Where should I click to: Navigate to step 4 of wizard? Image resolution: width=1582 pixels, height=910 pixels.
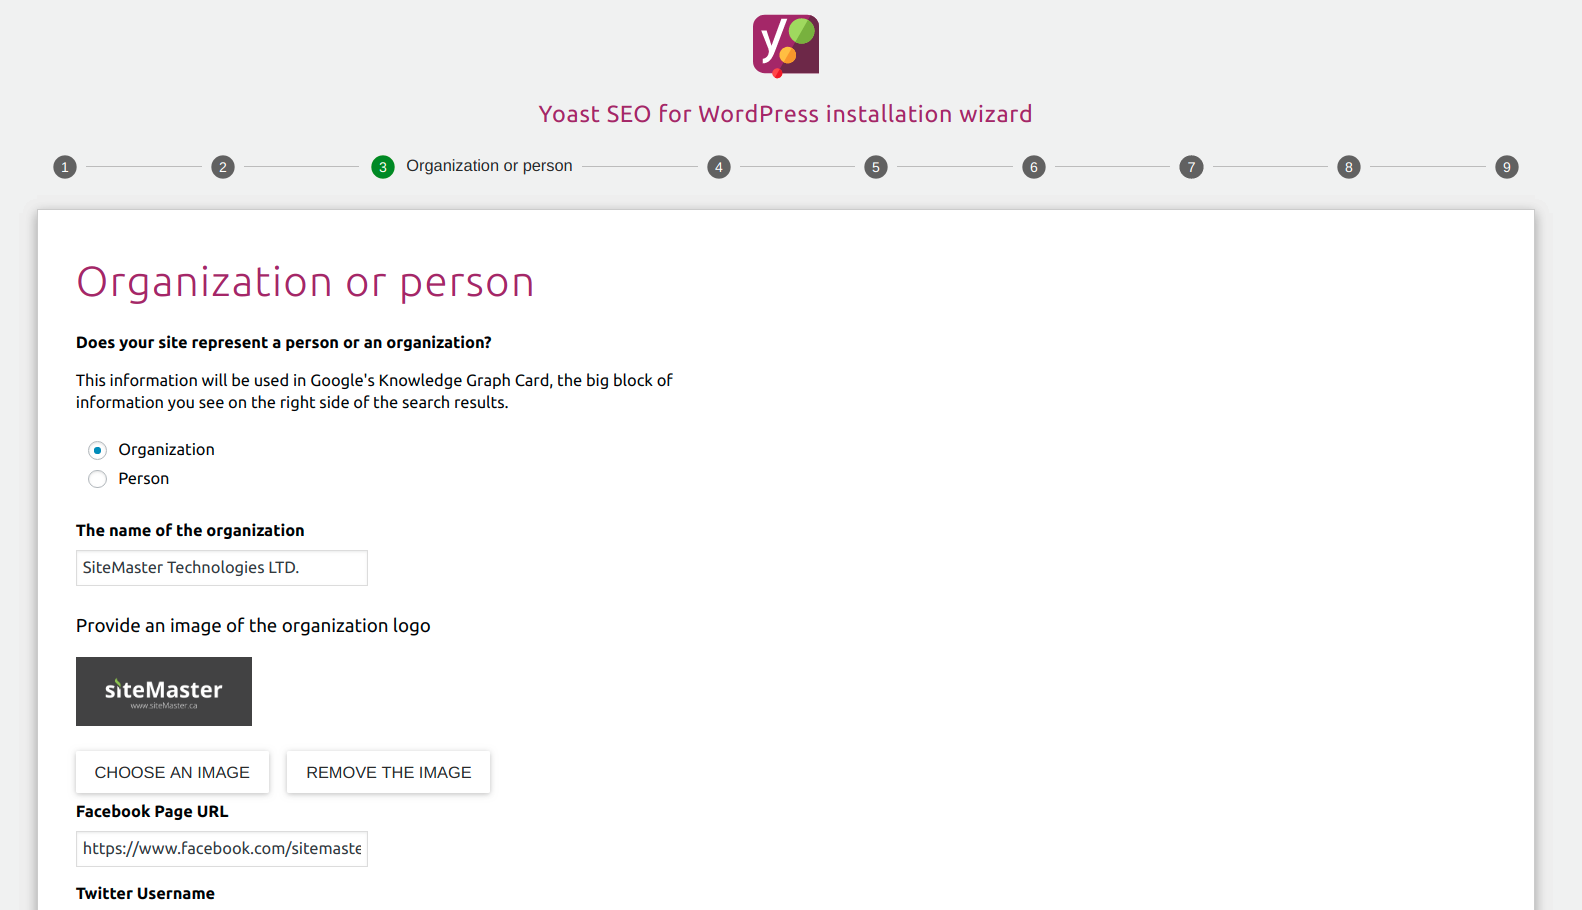[x=719, y=167]
